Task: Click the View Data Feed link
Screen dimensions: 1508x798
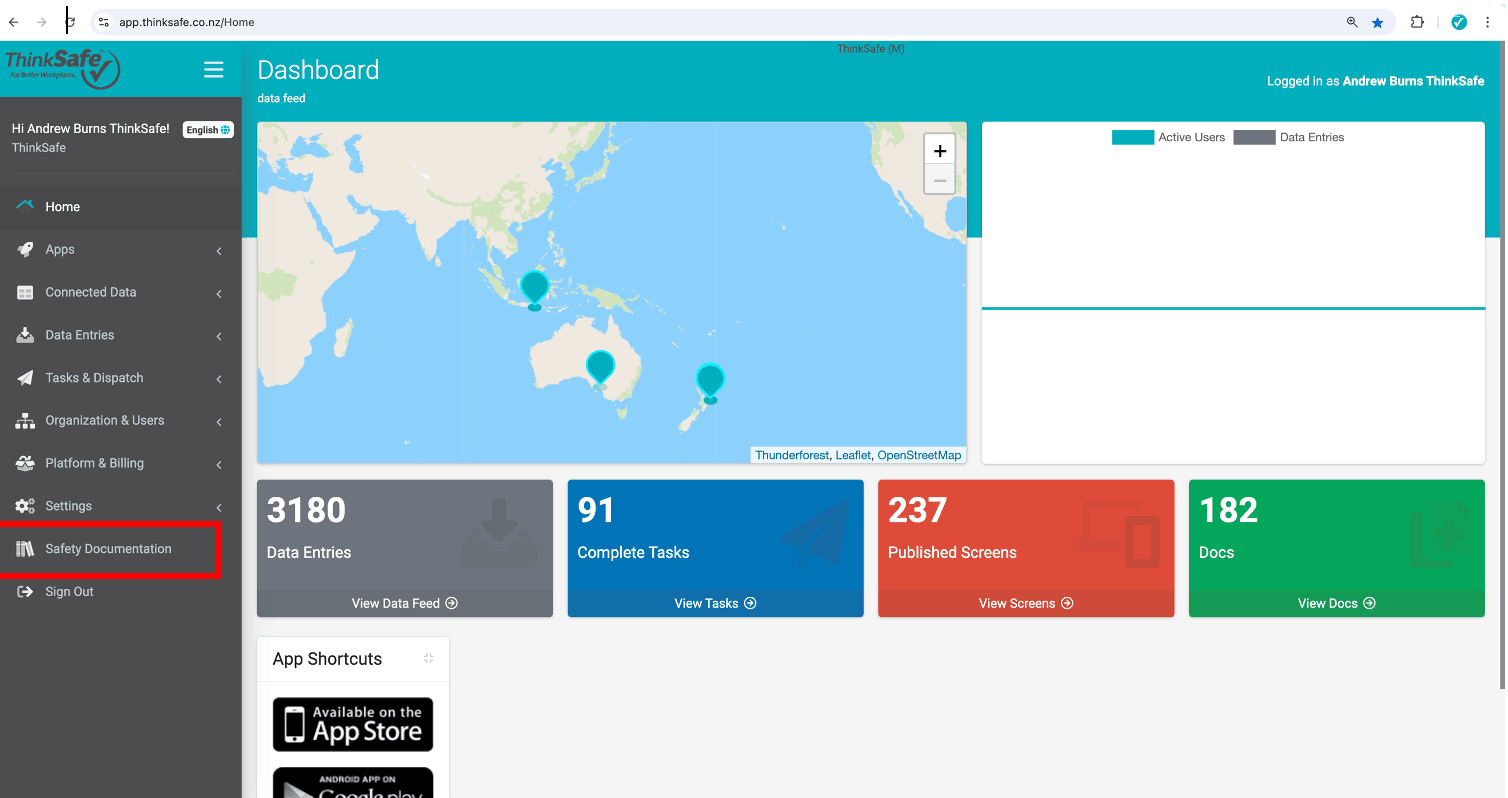Action: 404,603
